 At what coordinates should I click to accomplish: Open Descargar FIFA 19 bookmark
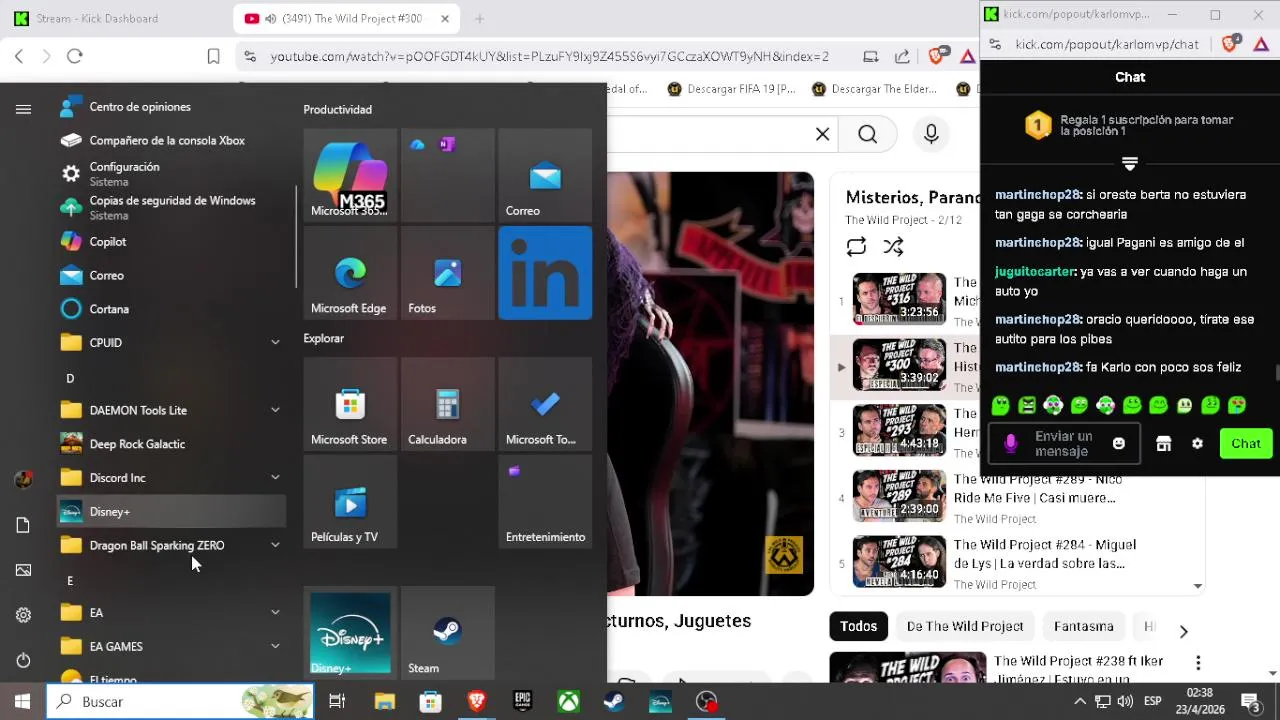click(x=732, y=89)
